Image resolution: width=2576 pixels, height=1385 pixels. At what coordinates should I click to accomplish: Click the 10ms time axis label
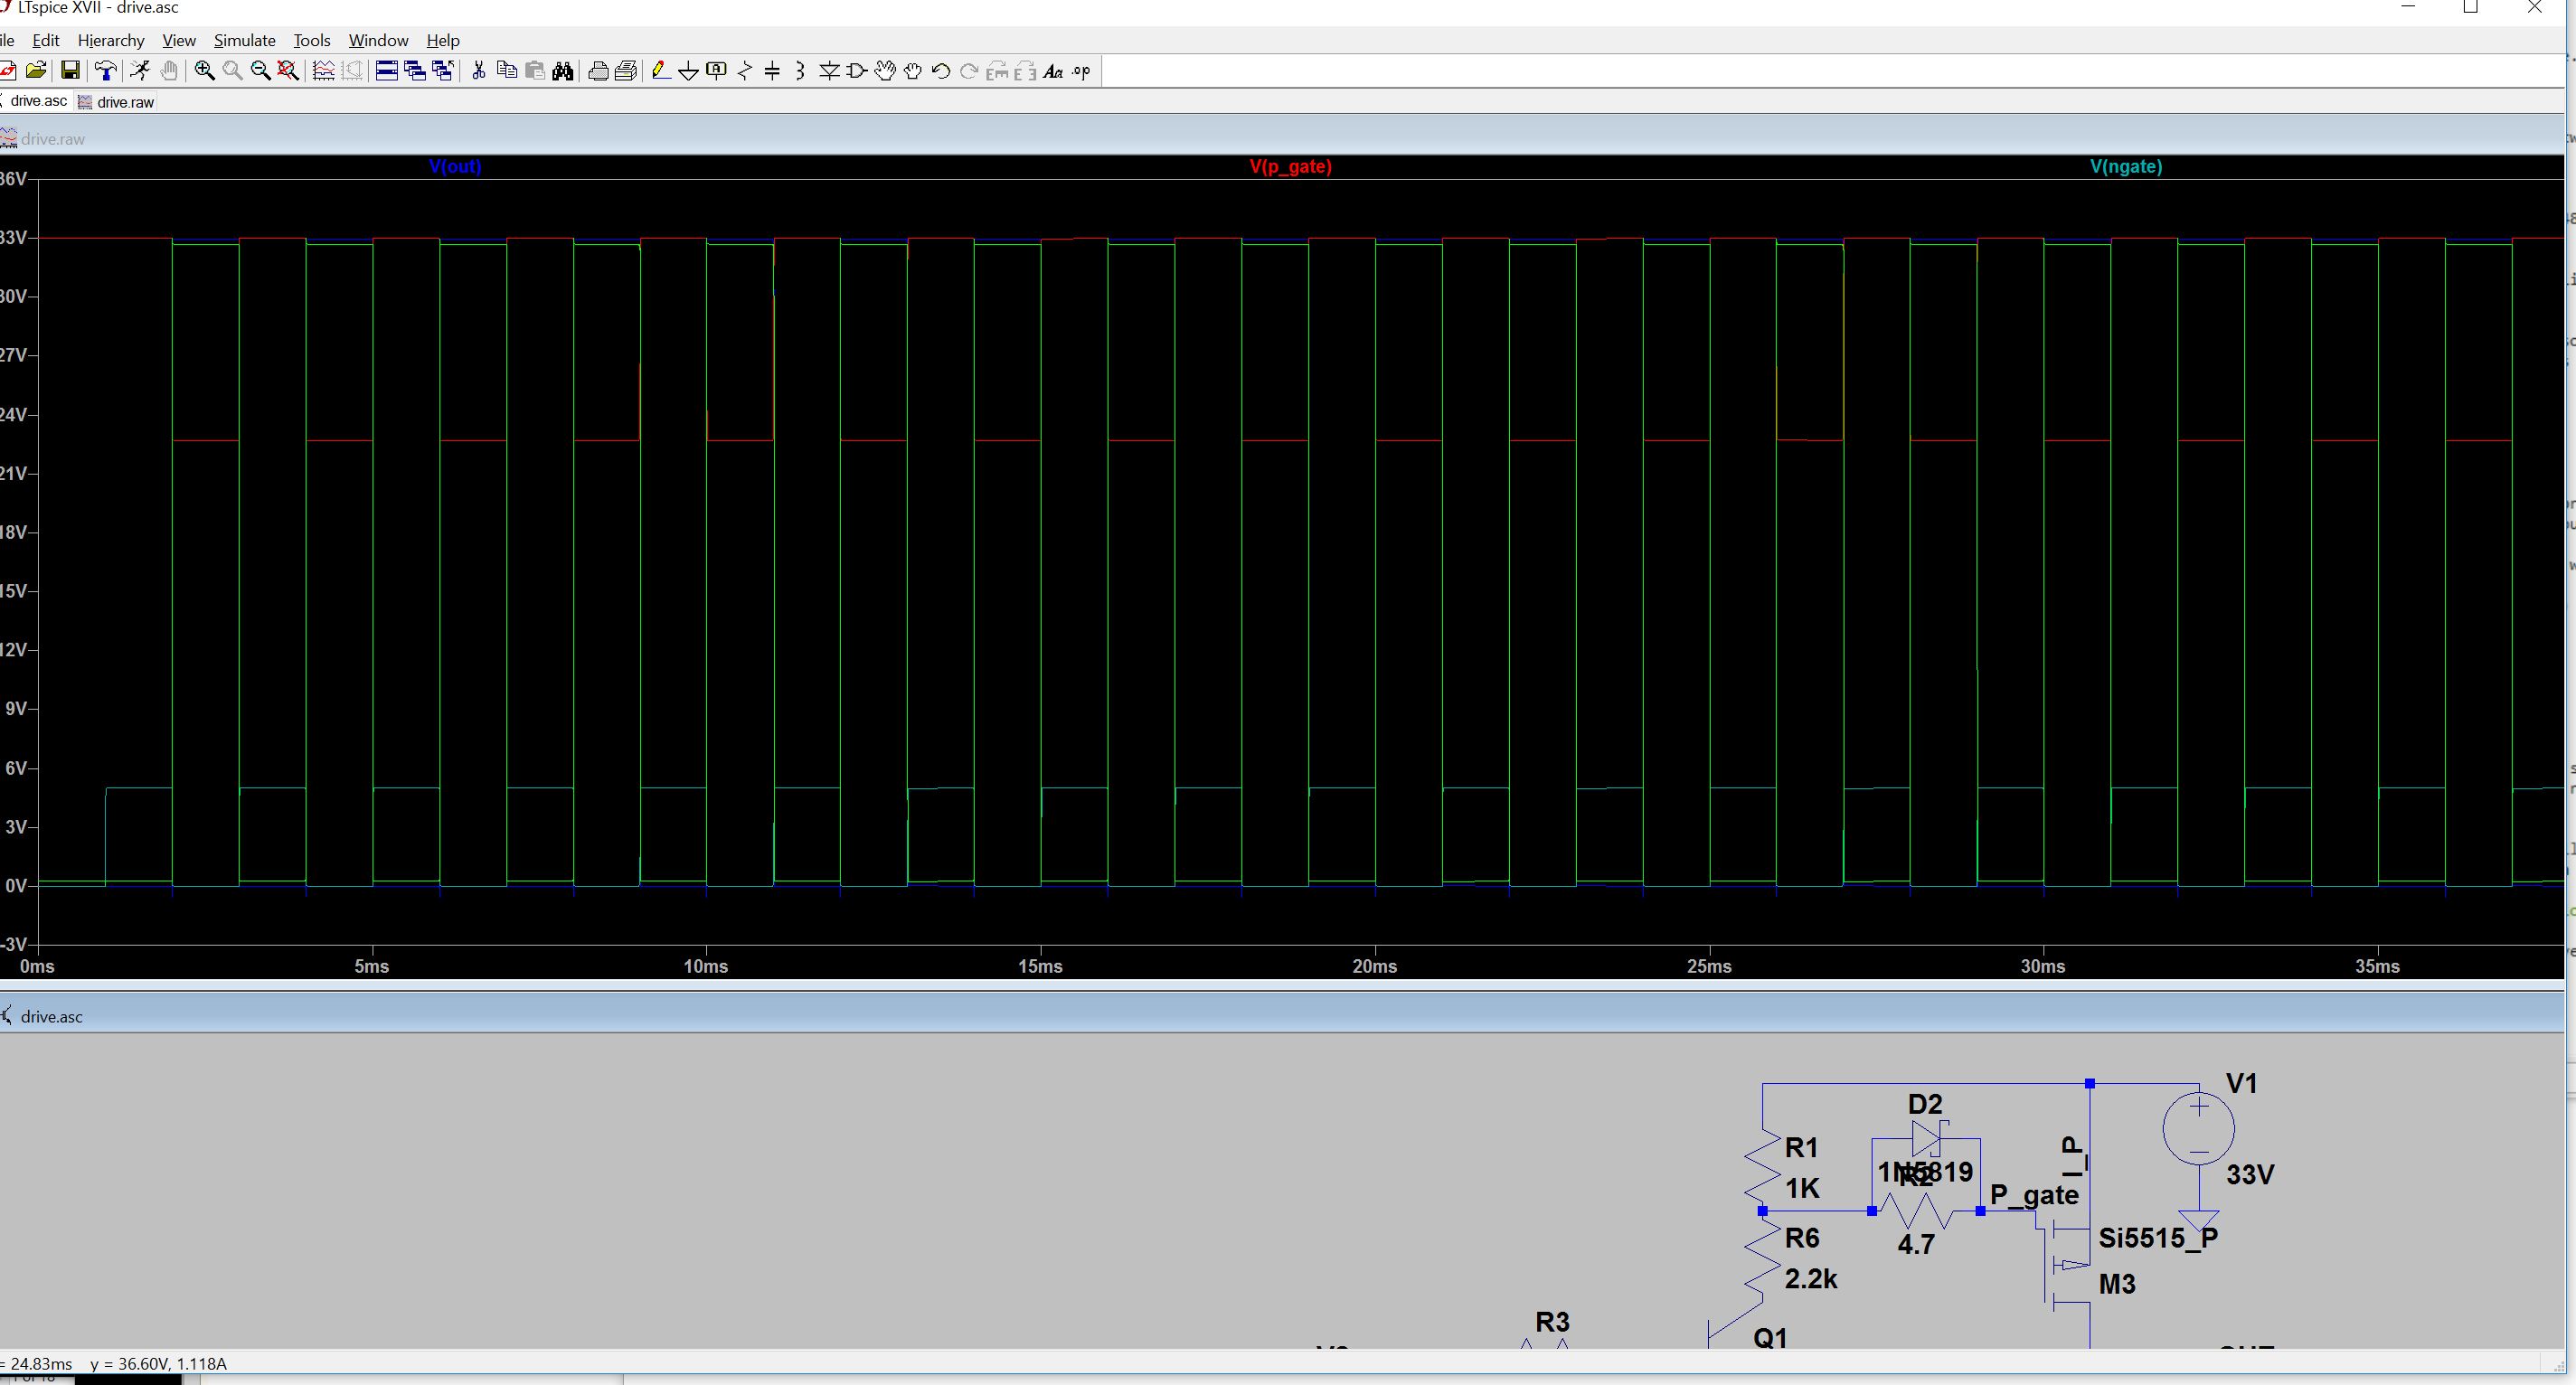(x=706, y=966)
